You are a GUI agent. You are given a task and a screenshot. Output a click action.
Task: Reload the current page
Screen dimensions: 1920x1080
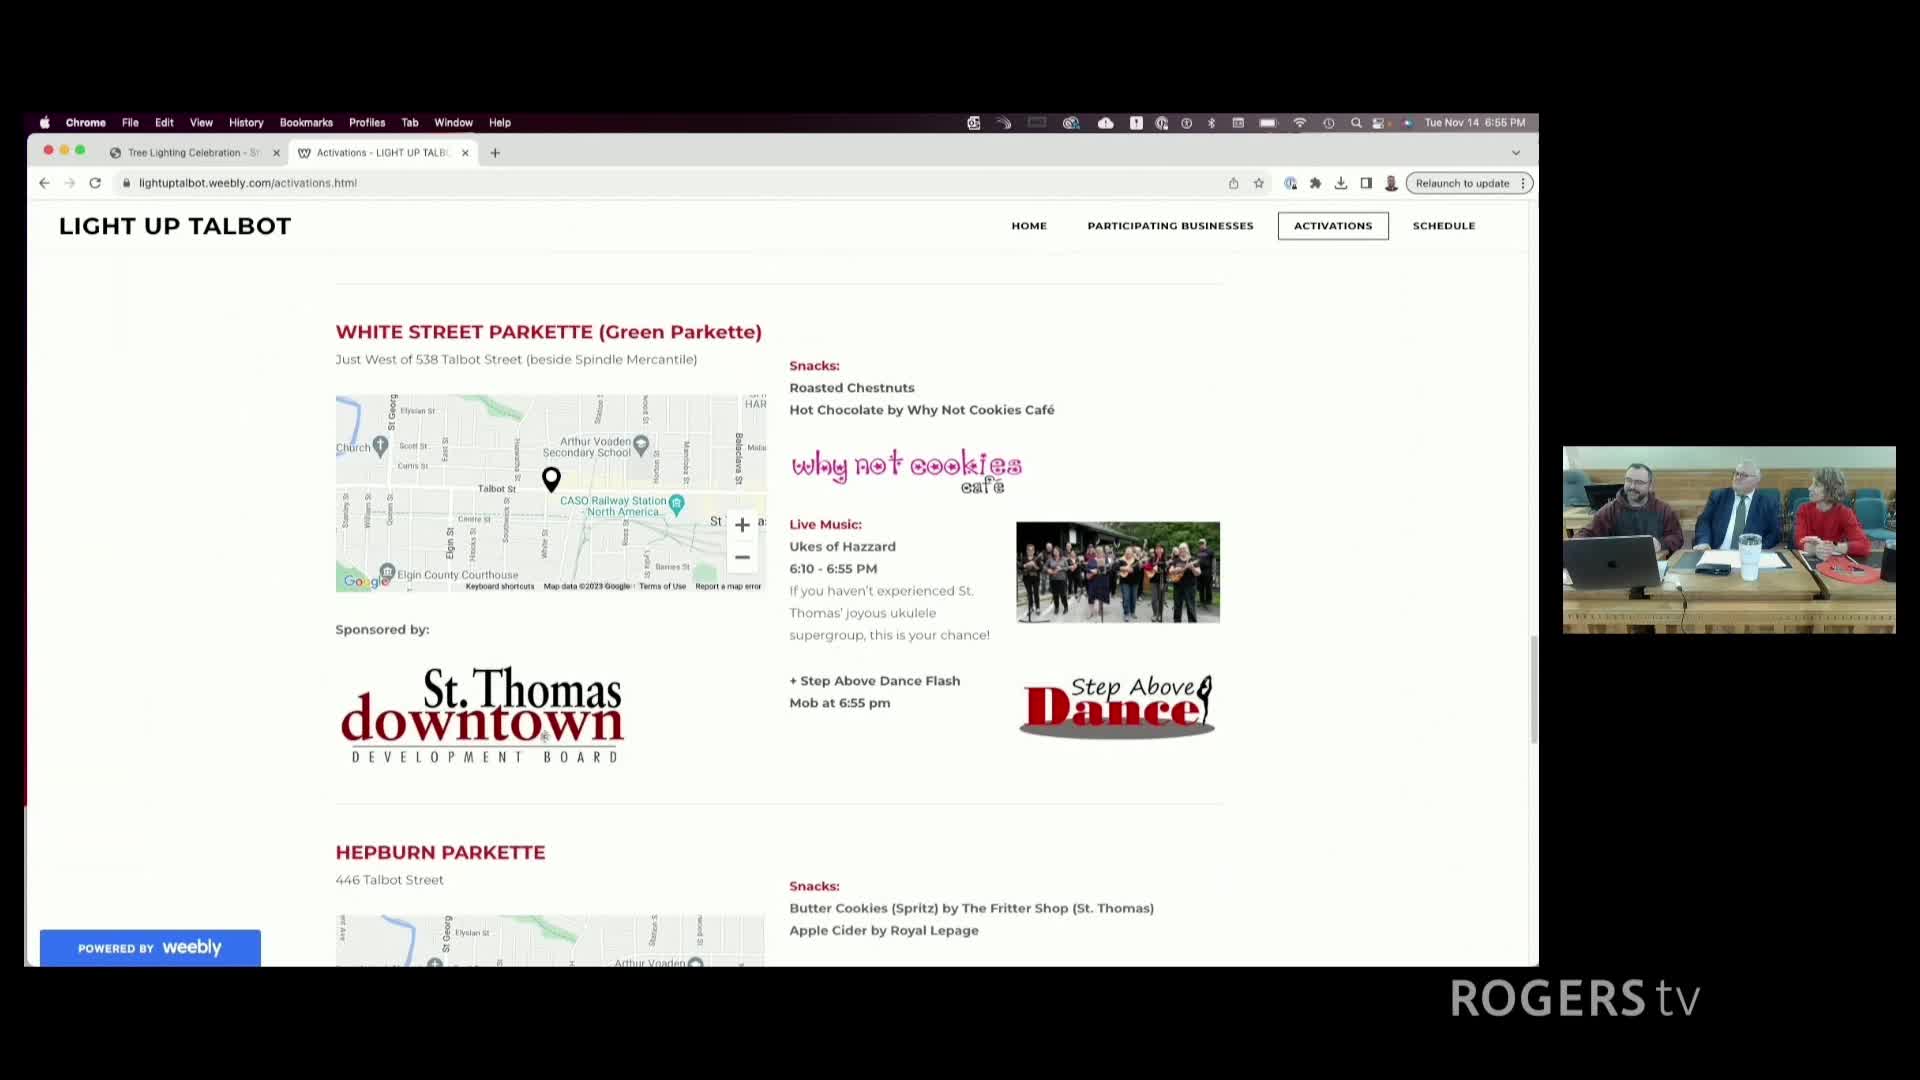(x=95, y=183)
